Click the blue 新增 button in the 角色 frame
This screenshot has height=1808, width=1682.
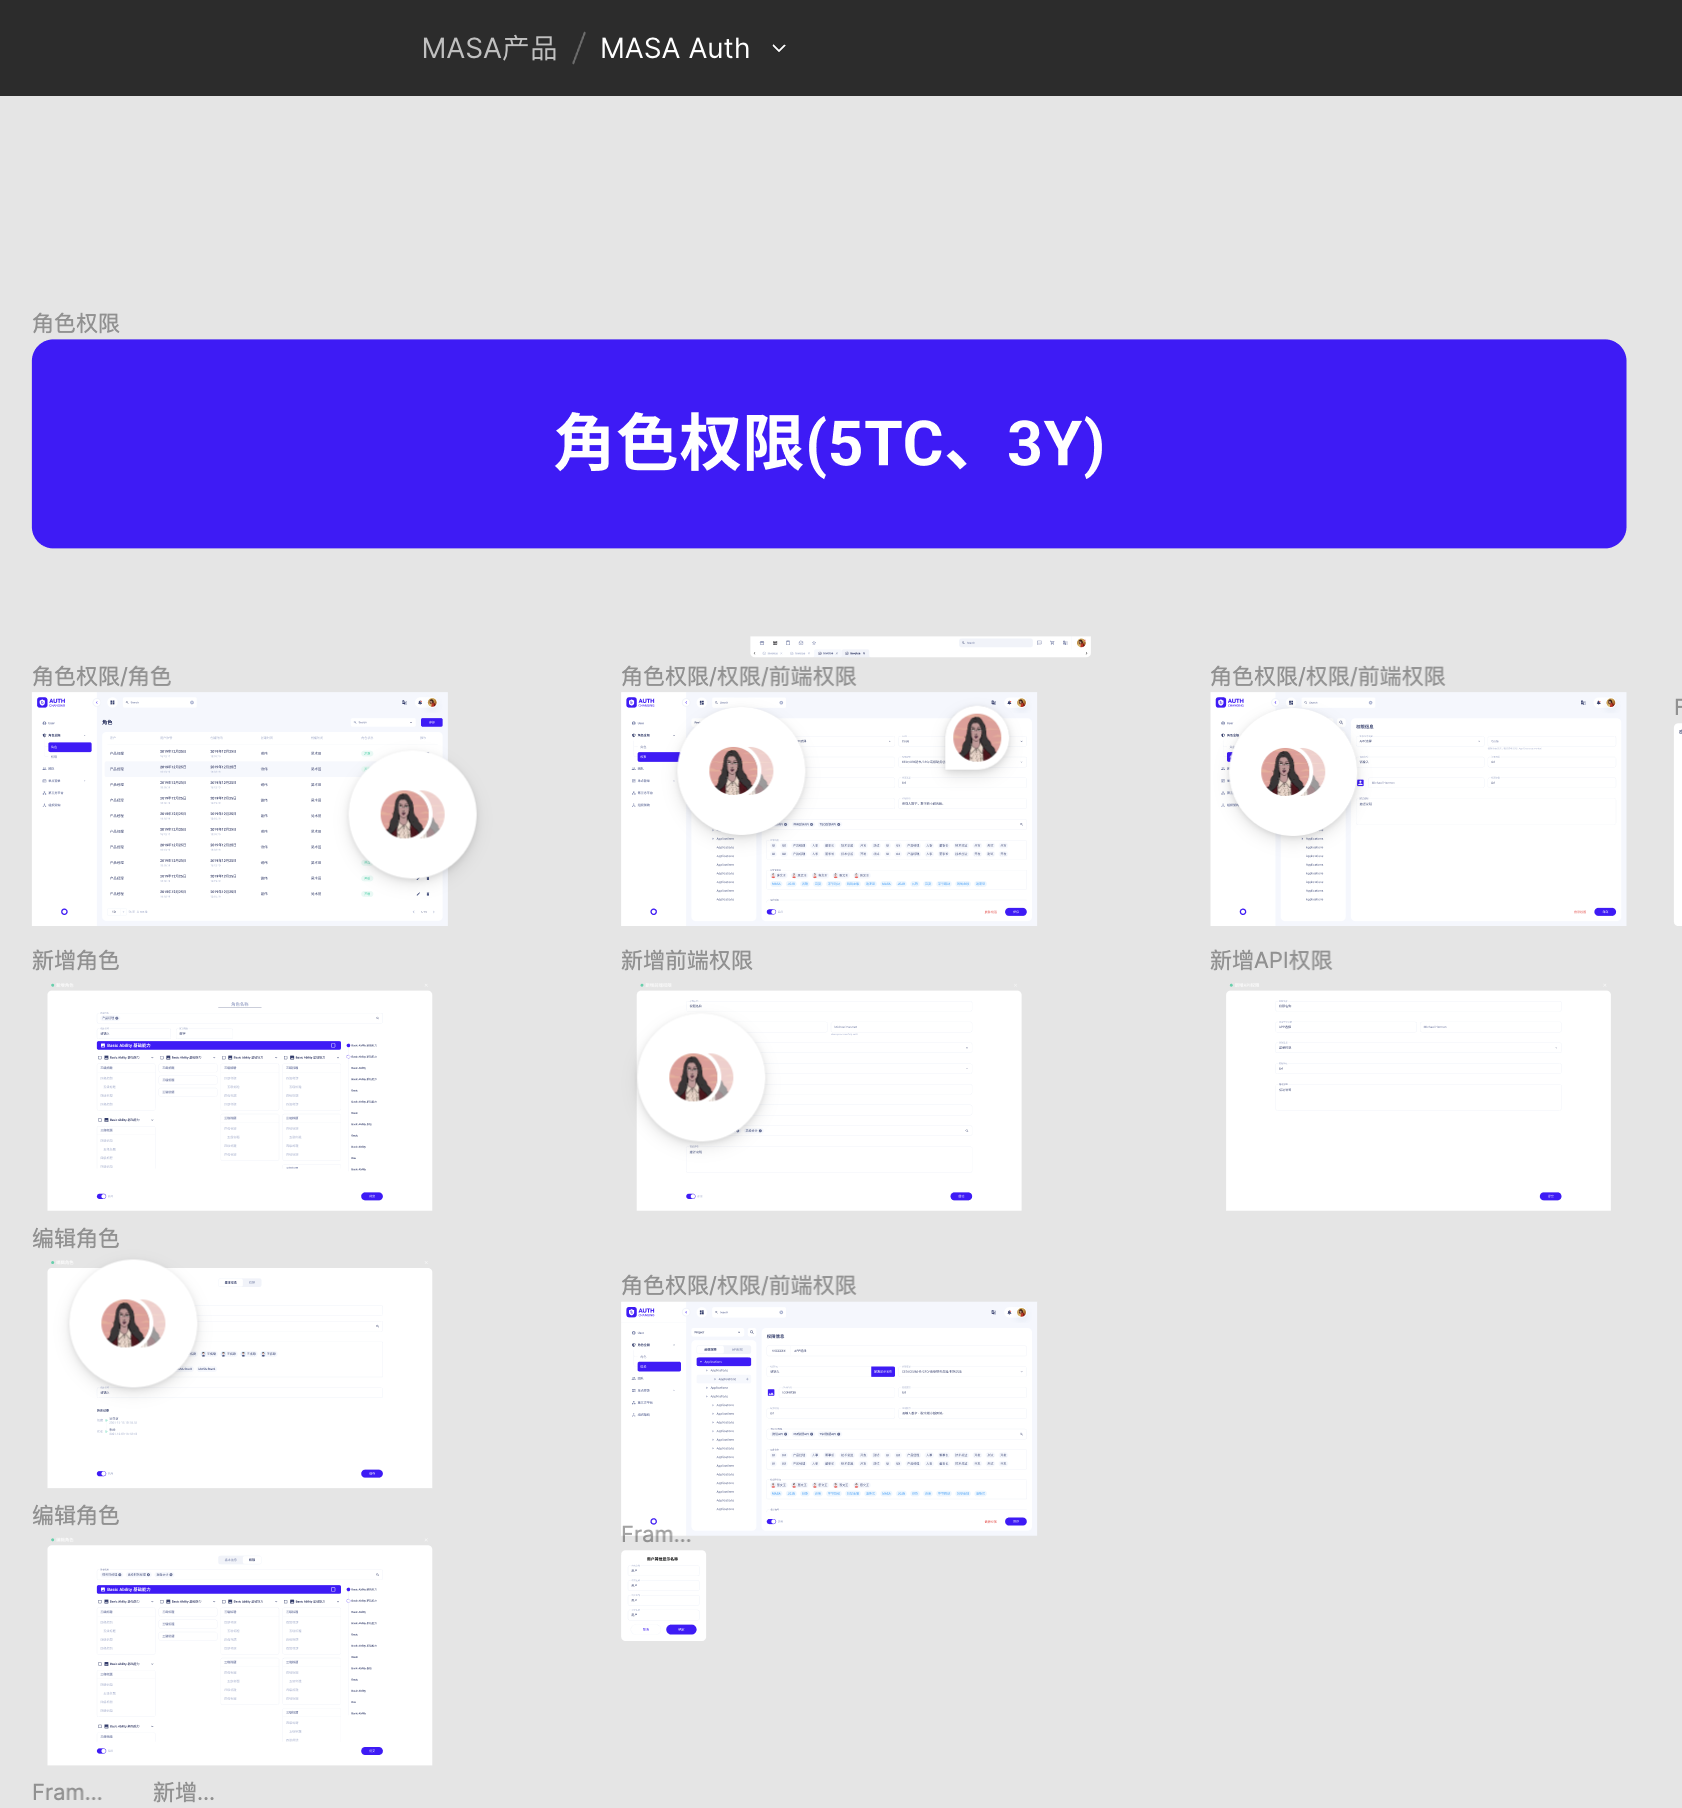click(x=431, y=722)
